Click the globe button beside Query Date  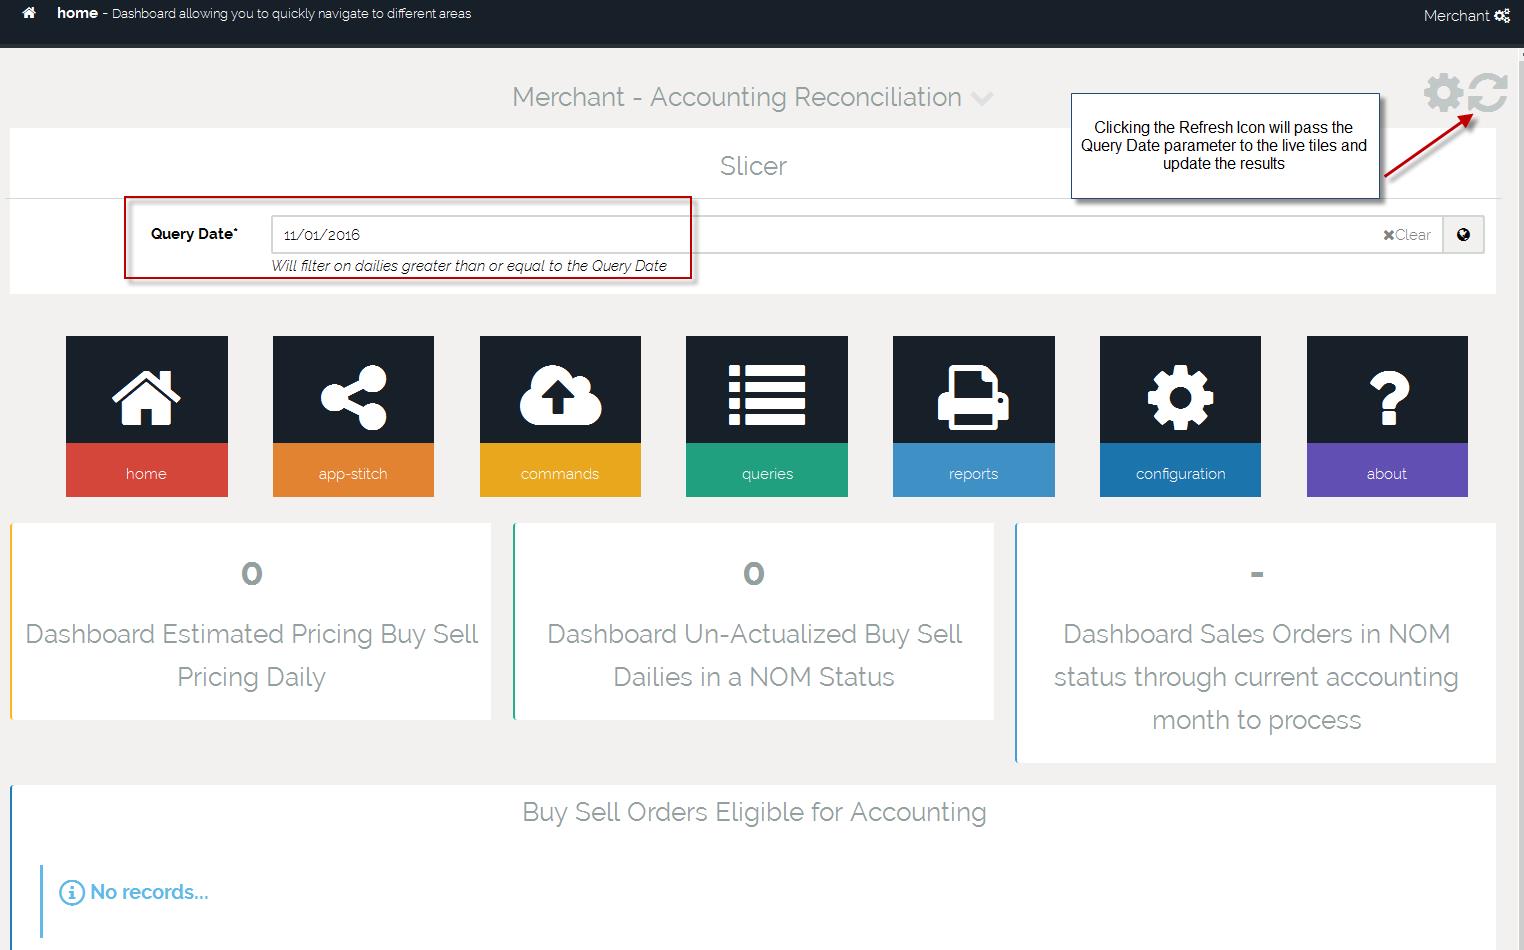pyautogui.click(x=1463, y=235)
